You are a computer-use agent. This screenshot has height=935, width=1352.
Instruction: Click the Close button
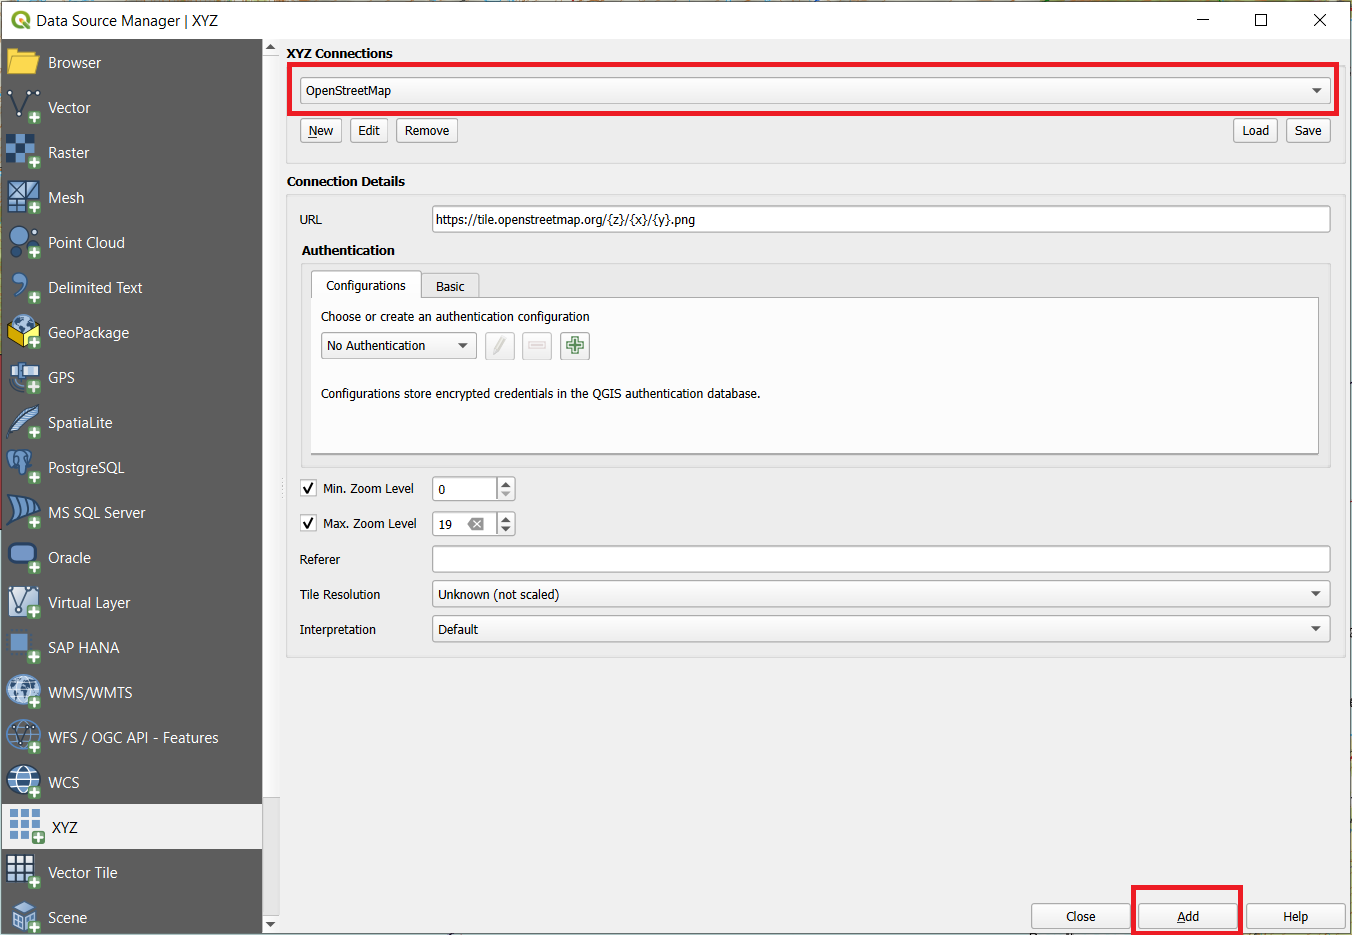[1081, 916]
